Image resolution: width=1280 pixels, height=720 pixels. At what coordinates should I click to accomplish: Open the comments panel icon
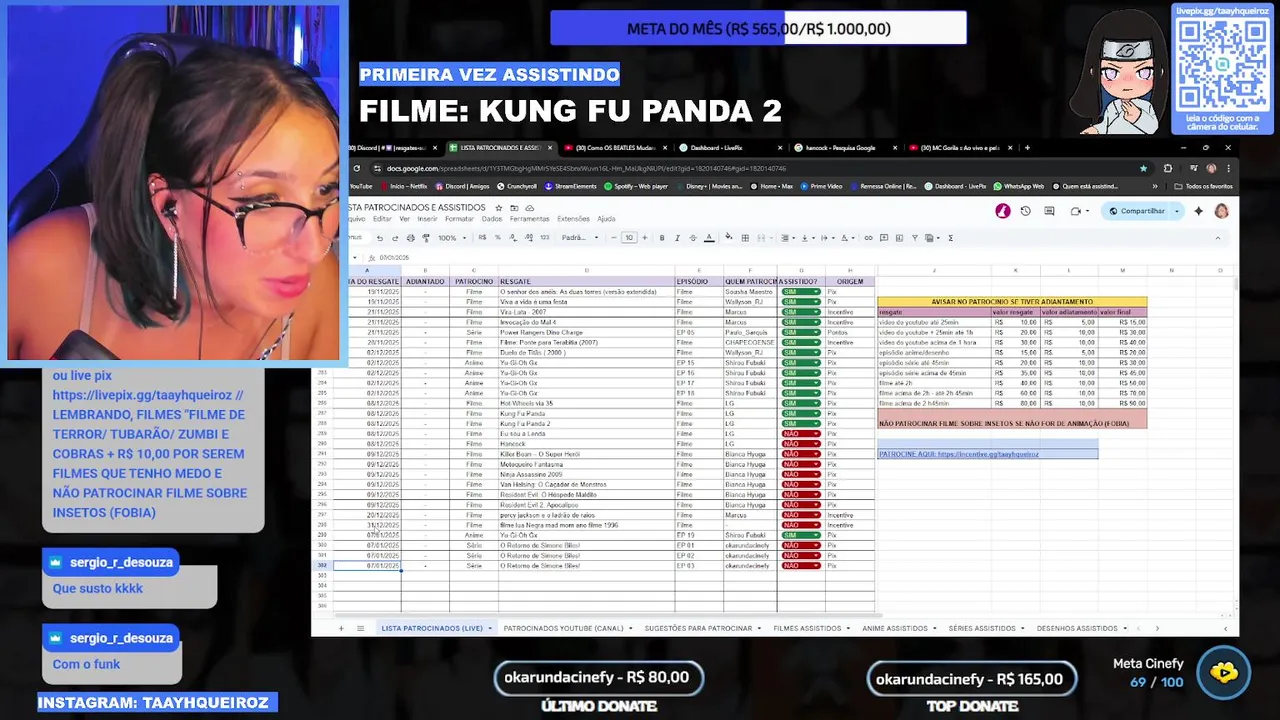point(1049,211)
